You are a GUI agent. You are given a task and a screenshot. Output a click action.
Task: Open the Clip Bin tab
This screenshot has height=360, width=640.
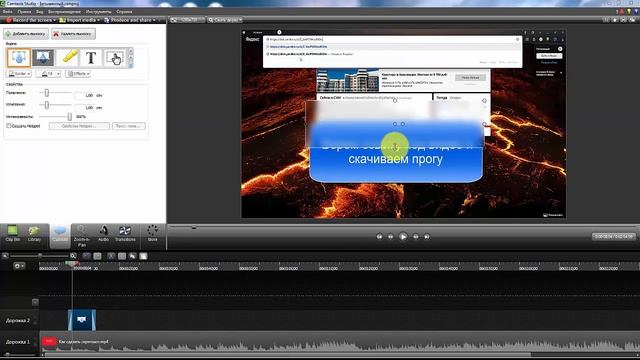pyautogui.click(x=13, y=234)
